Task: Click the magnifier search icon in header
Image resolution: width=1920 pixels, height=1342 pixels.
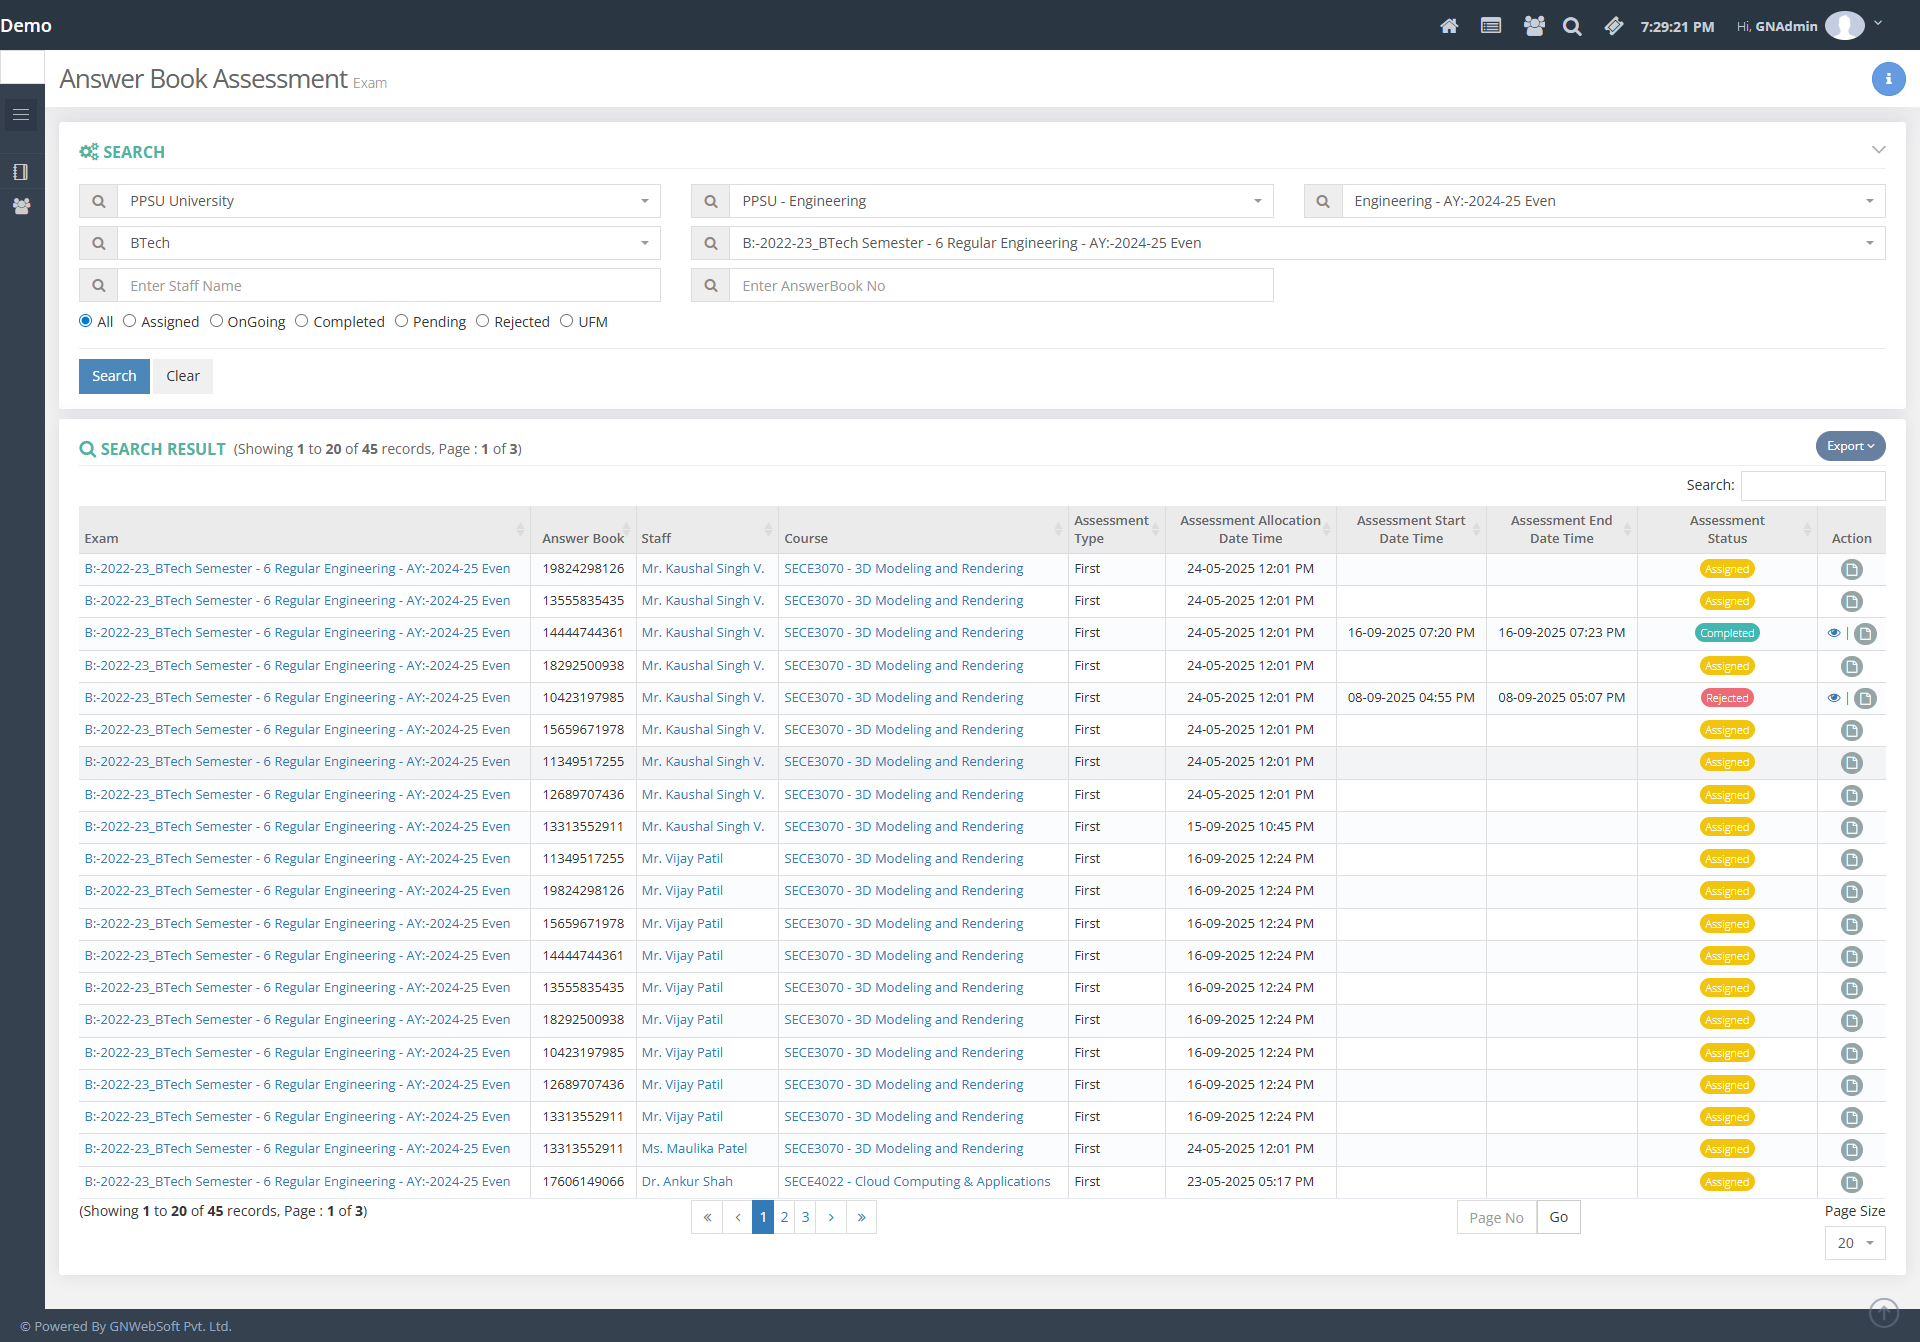Action: click(x=1572, y=26)
